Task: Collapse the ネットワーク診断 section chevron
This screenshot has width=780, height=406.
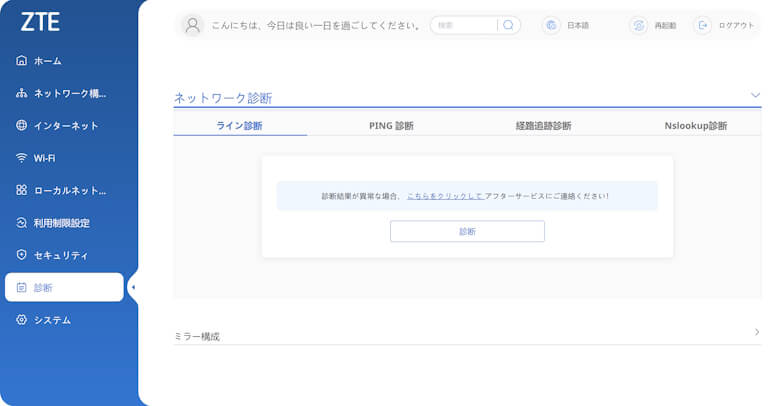Action: pos(755,95)
